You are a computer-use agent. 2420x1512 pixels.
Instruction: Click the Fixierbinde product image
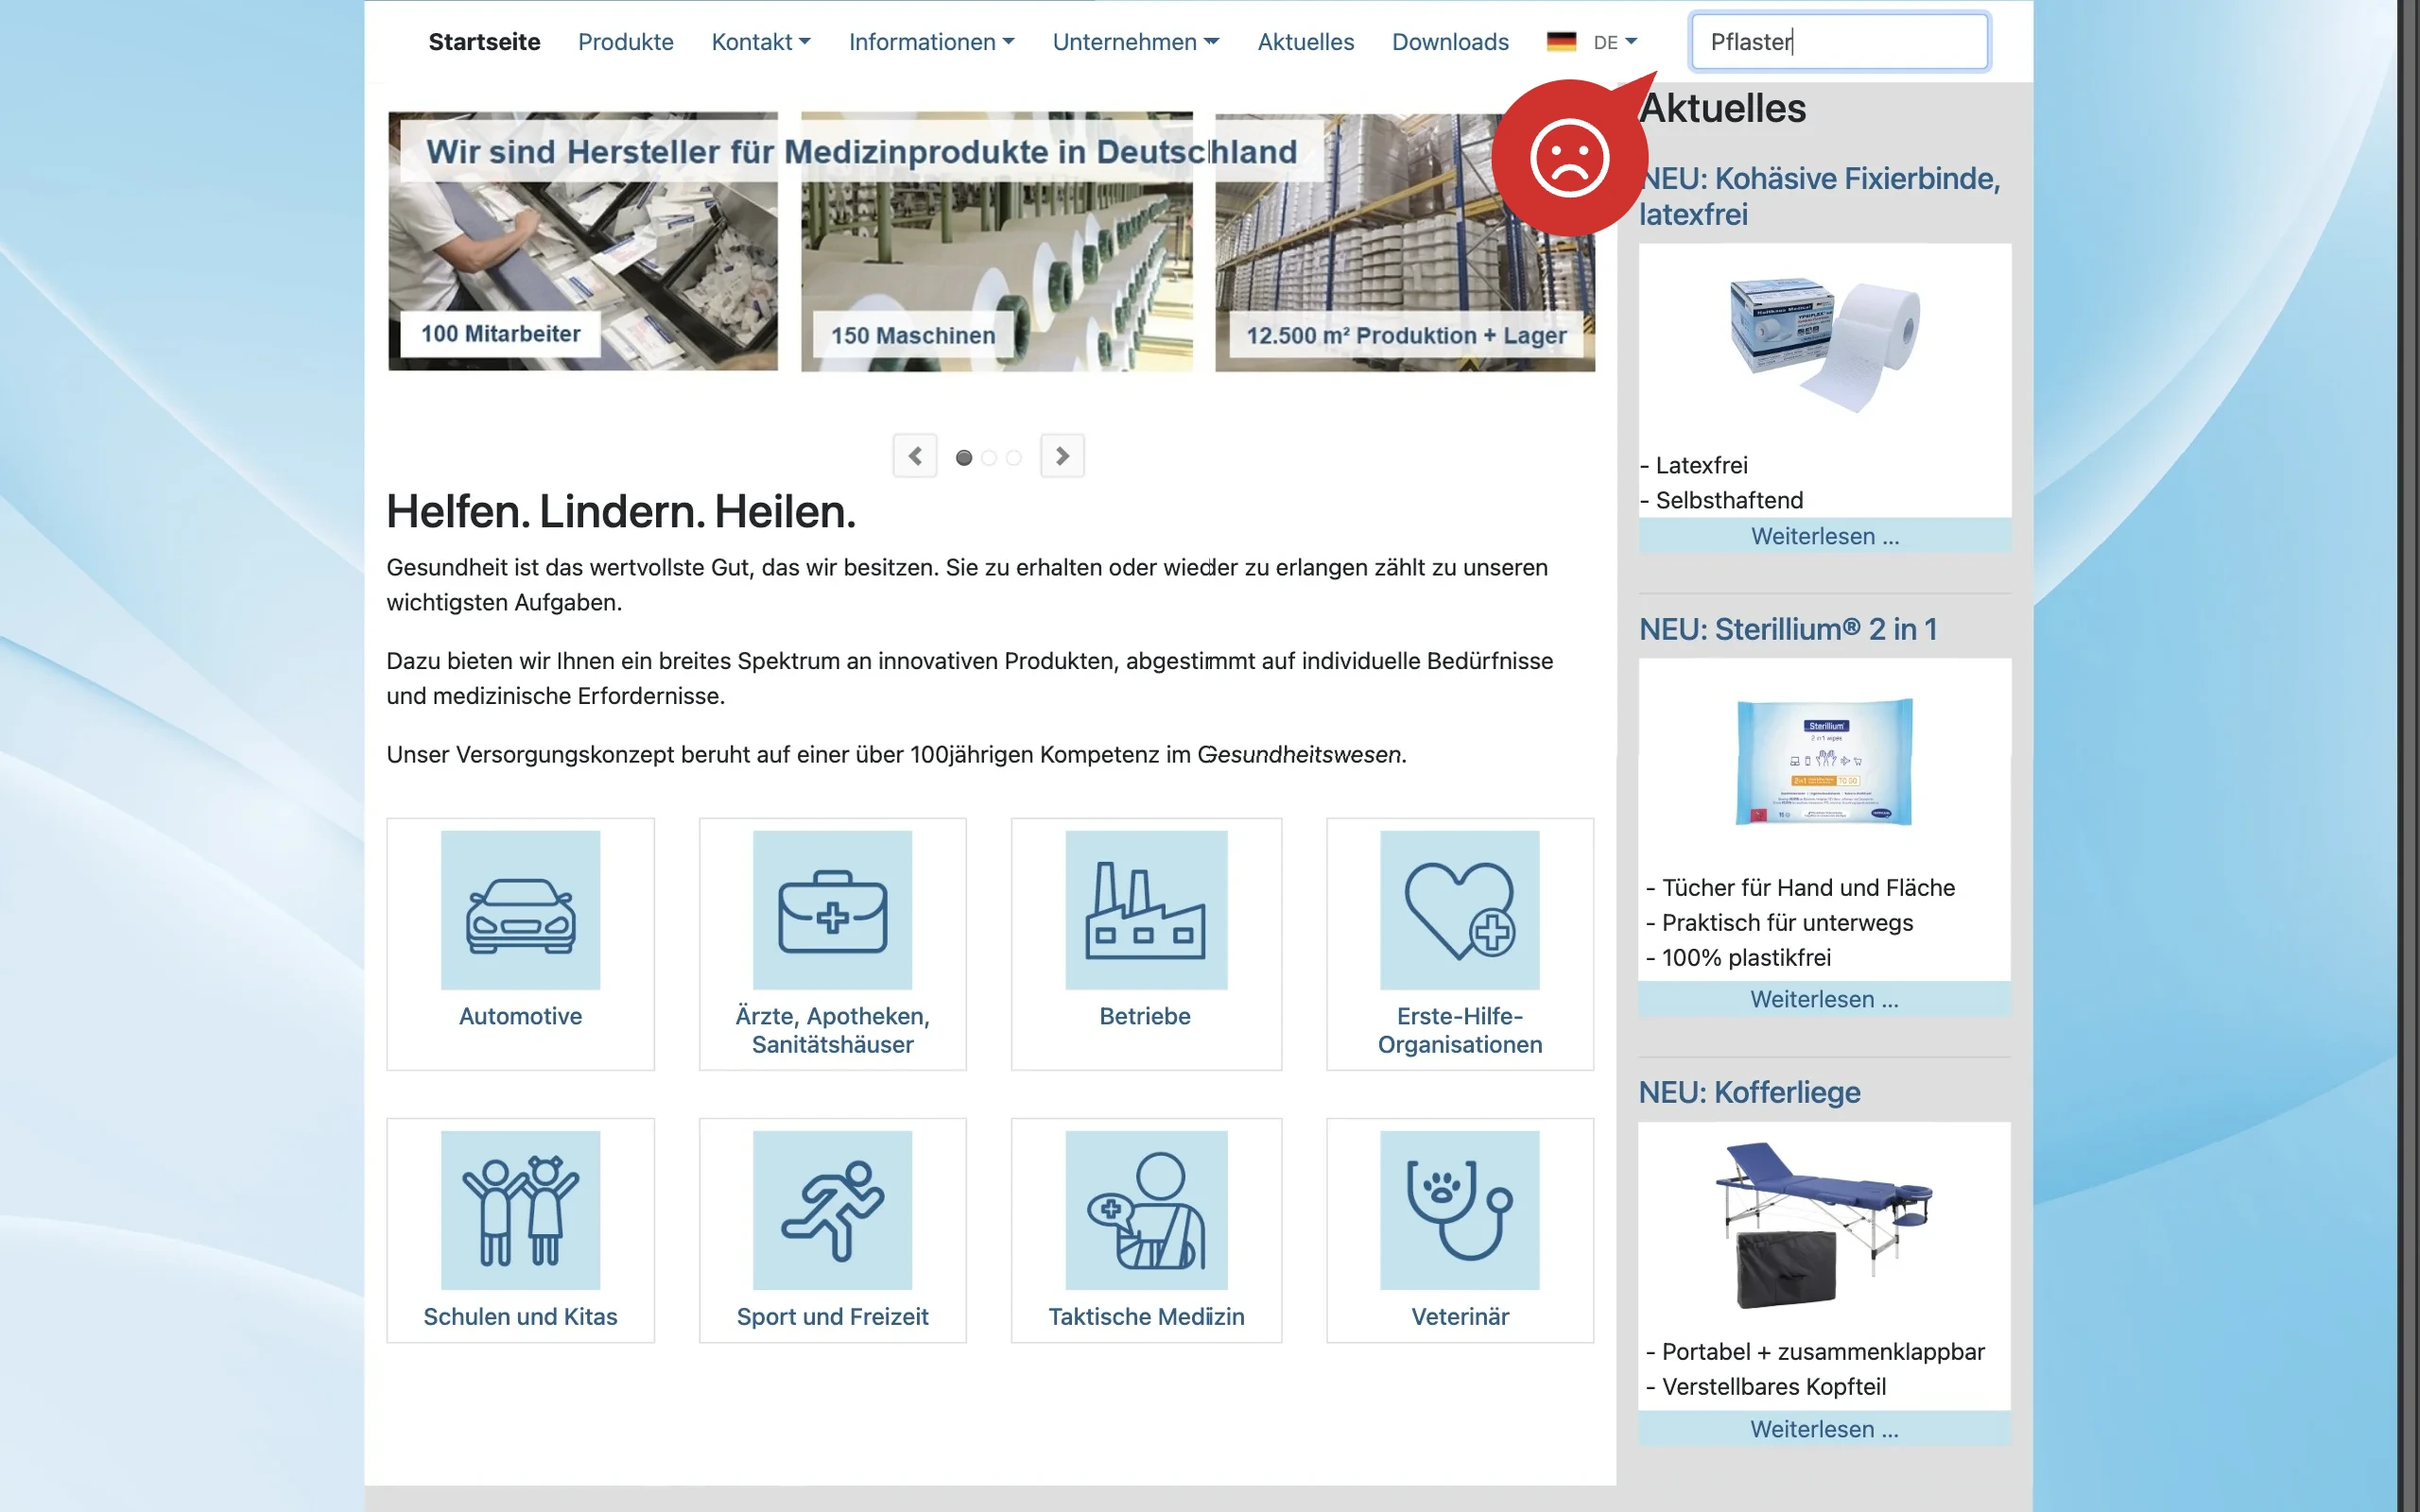(1825, 344)
